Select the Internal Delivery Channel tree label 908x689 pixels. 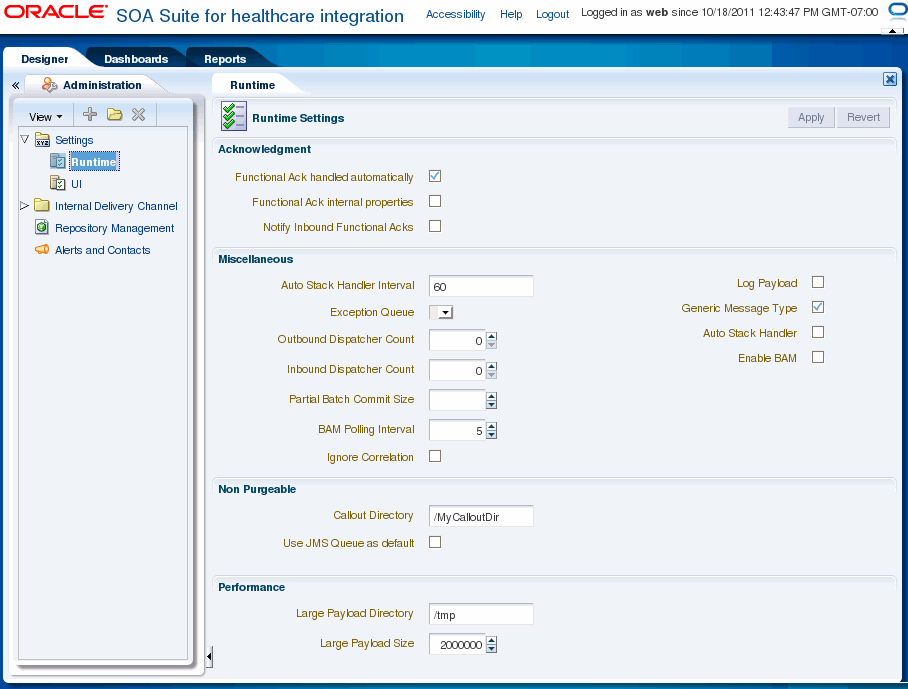[x=116, y=206]
